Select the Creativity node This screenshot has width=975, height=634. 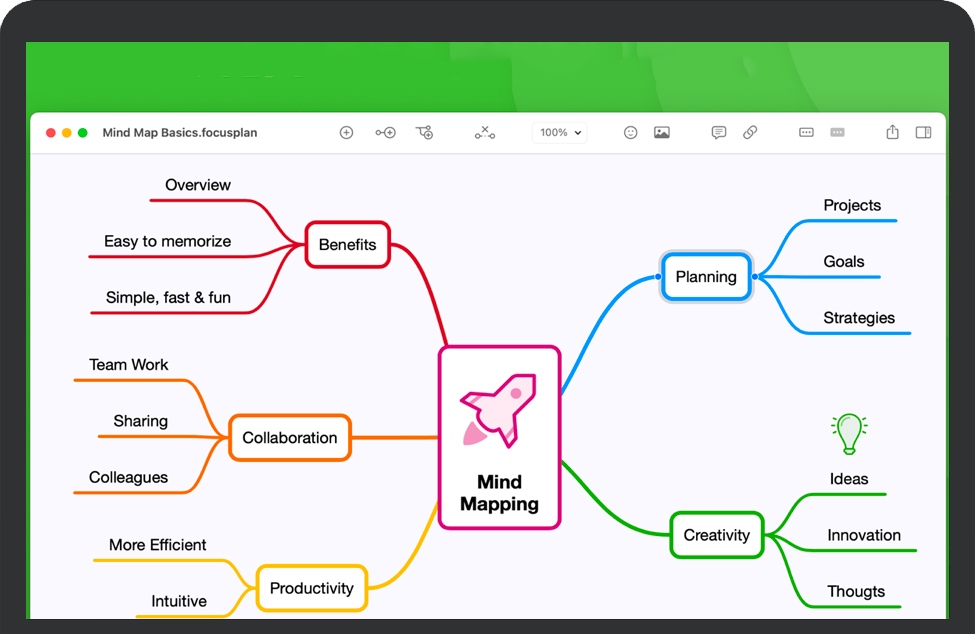coord(716,535)
